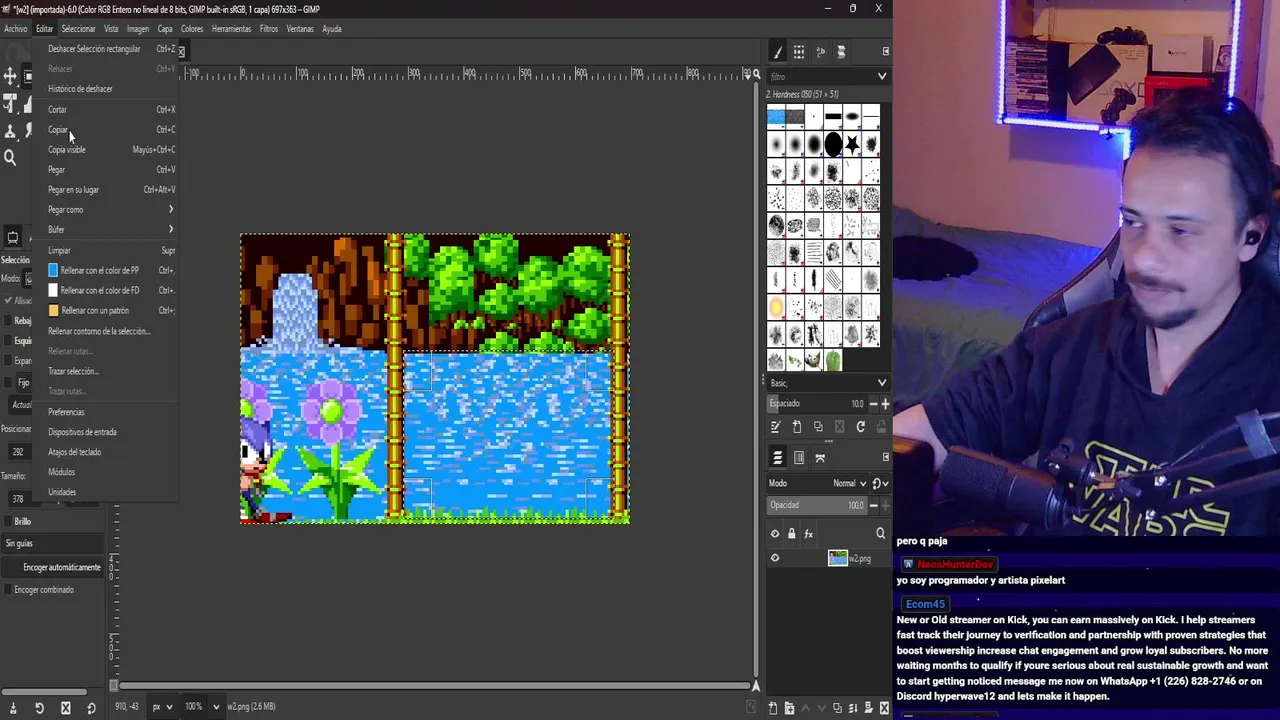Expand the Pegar como submenu
The width and height of the screenshot is (1280, 720).
(110, 210)
